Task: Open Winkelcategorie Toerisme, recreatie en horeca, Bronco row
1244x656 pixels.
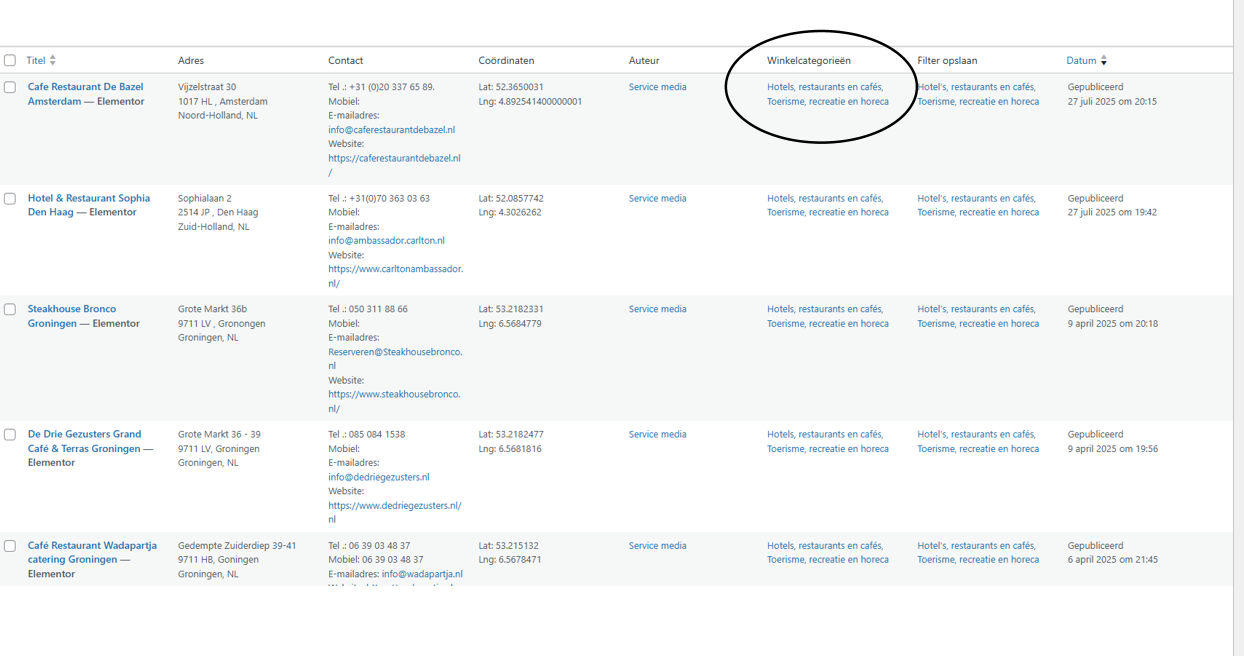Action: pyautogui.click(x=828, y=323)
